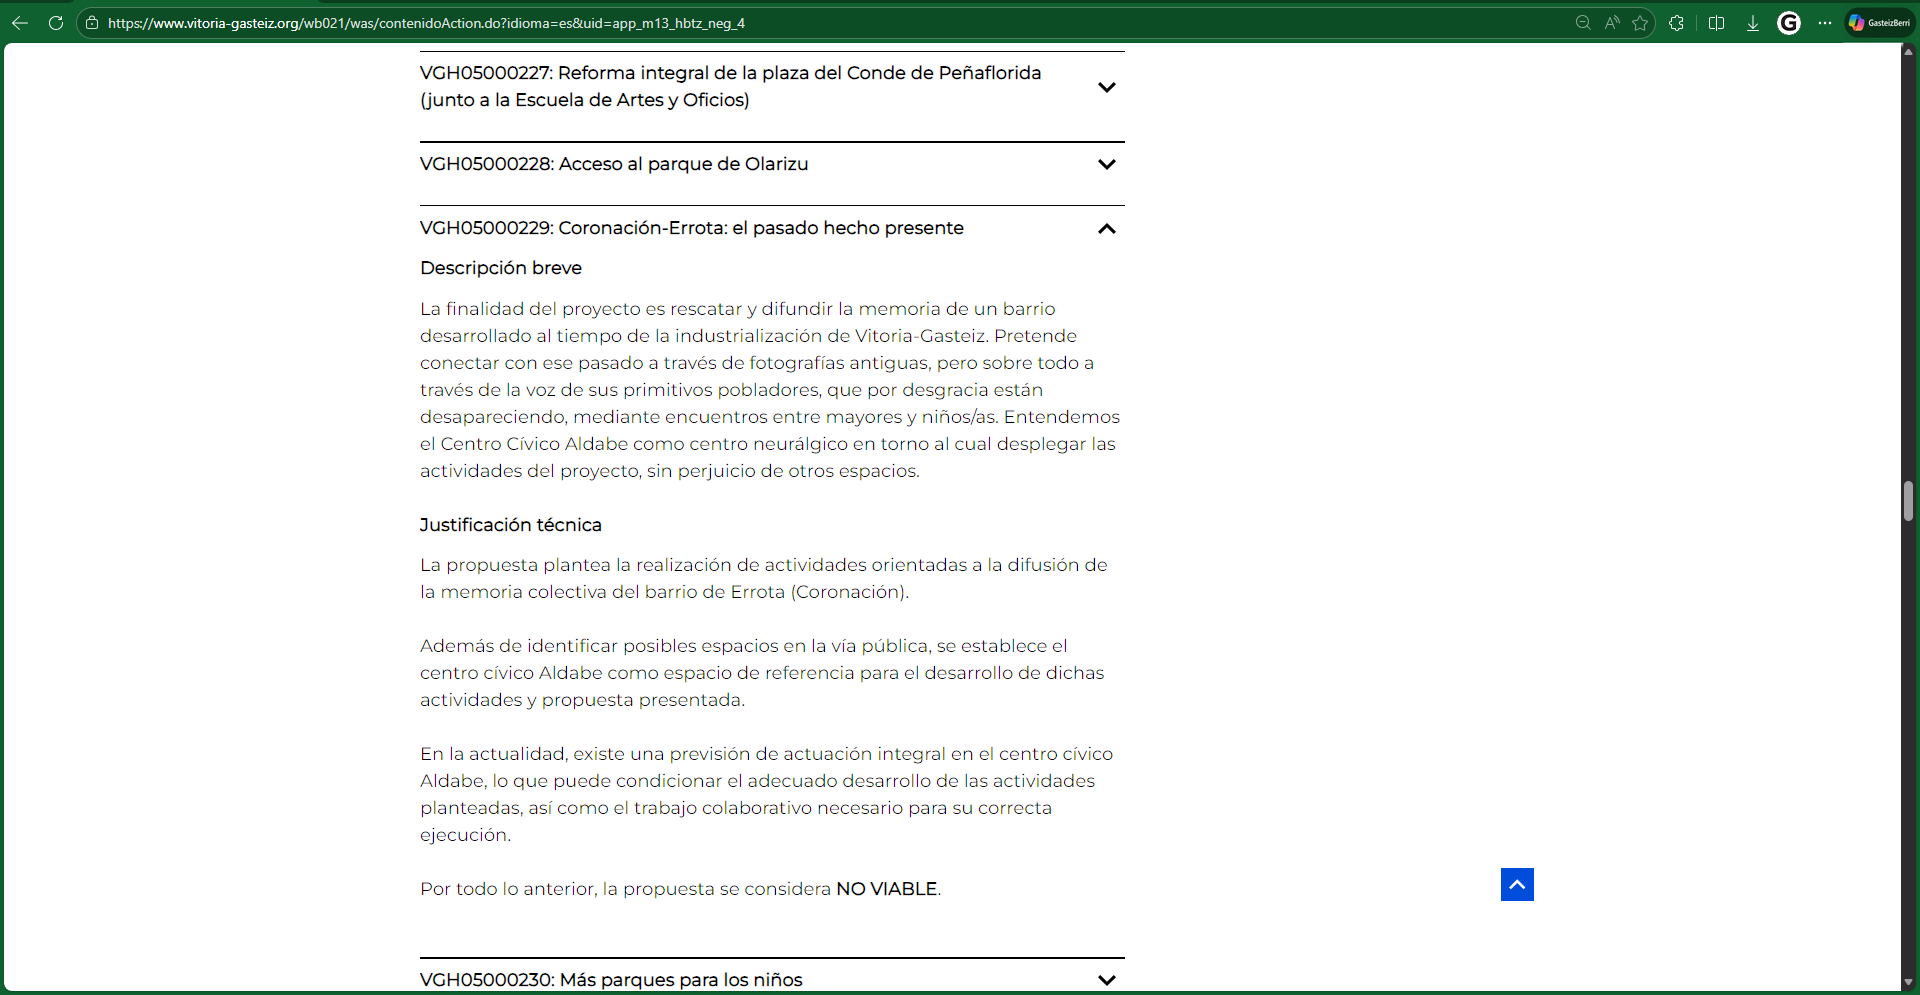View site security info lock icon

tap(92, 23)
